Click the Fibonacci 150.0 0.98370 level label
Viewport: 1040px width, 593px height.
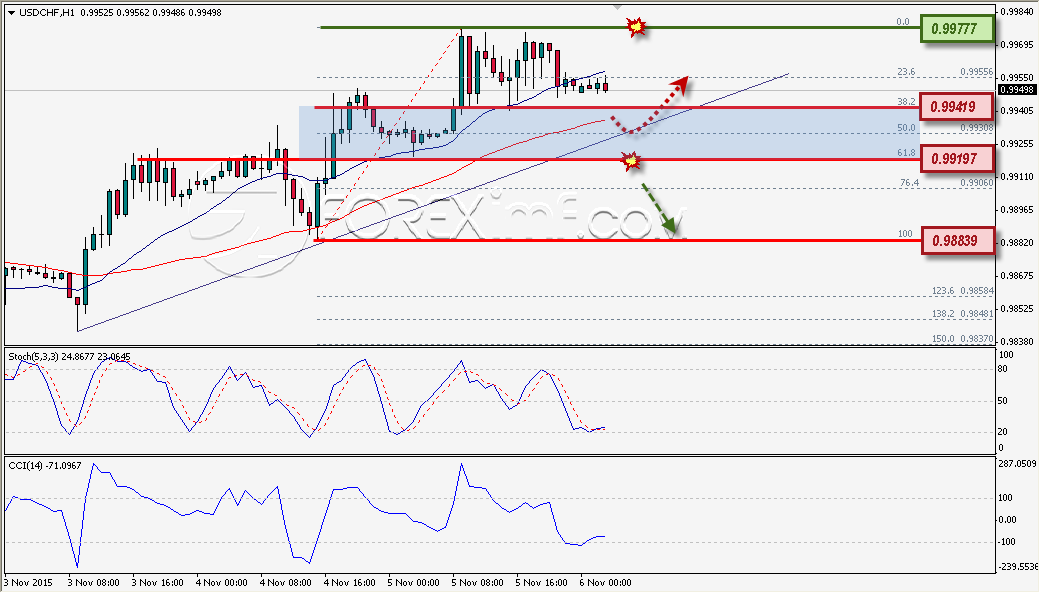[x=963, y=339]
